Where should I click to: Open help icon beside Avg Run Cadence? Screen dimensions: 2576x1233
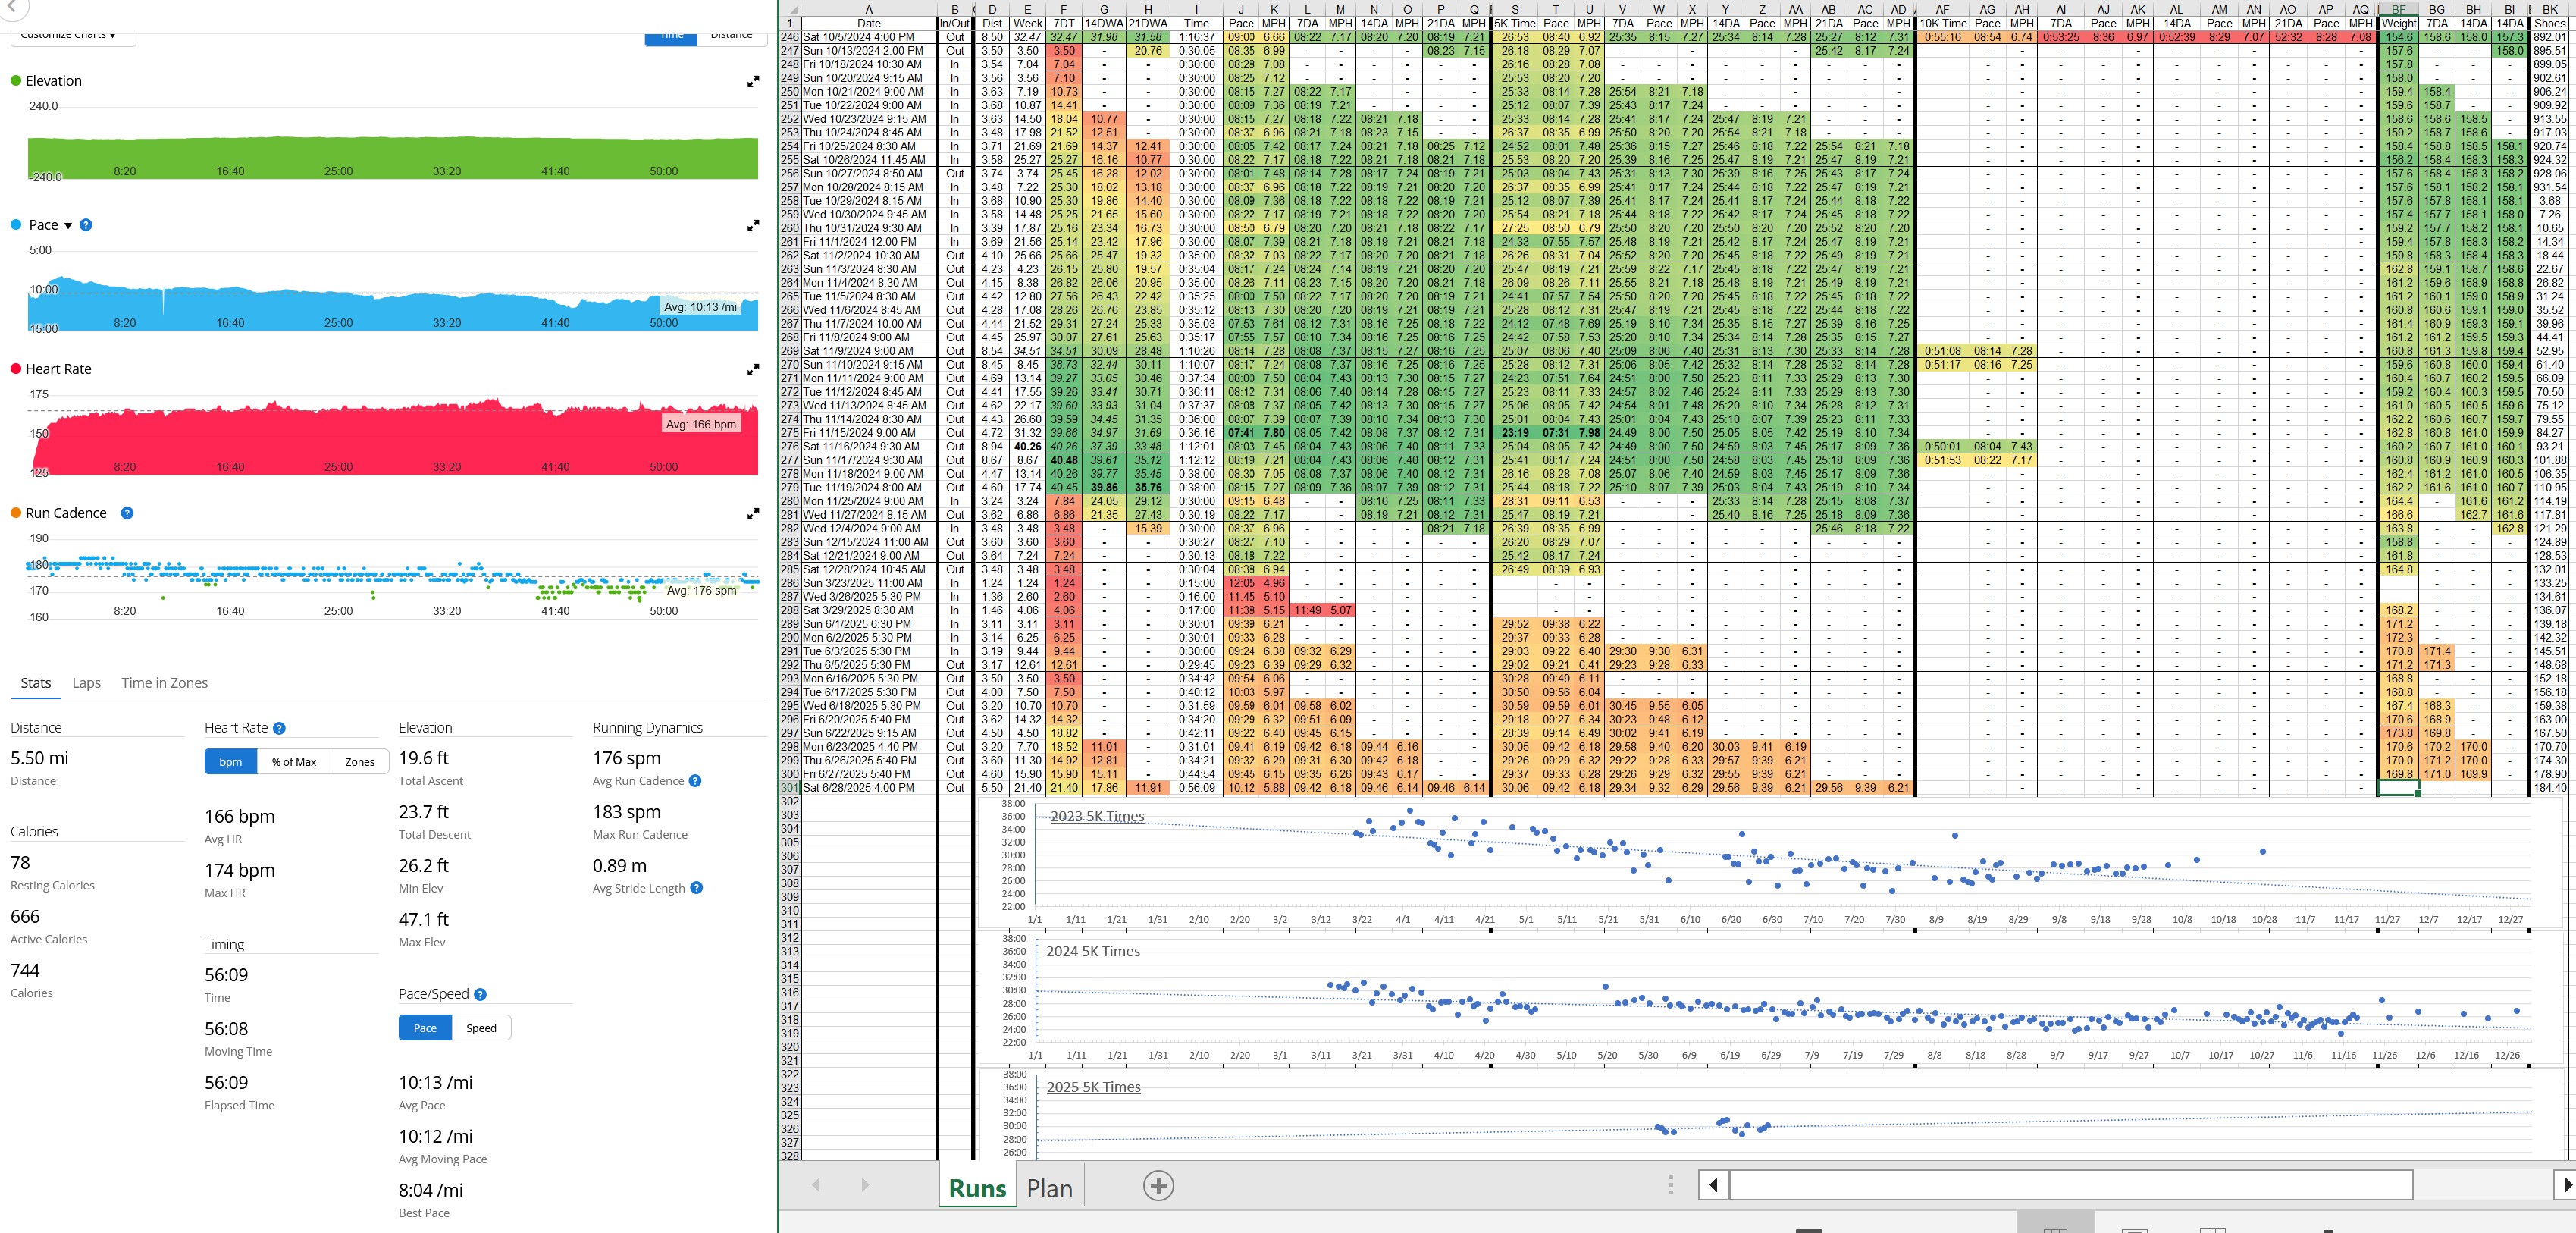695,781
